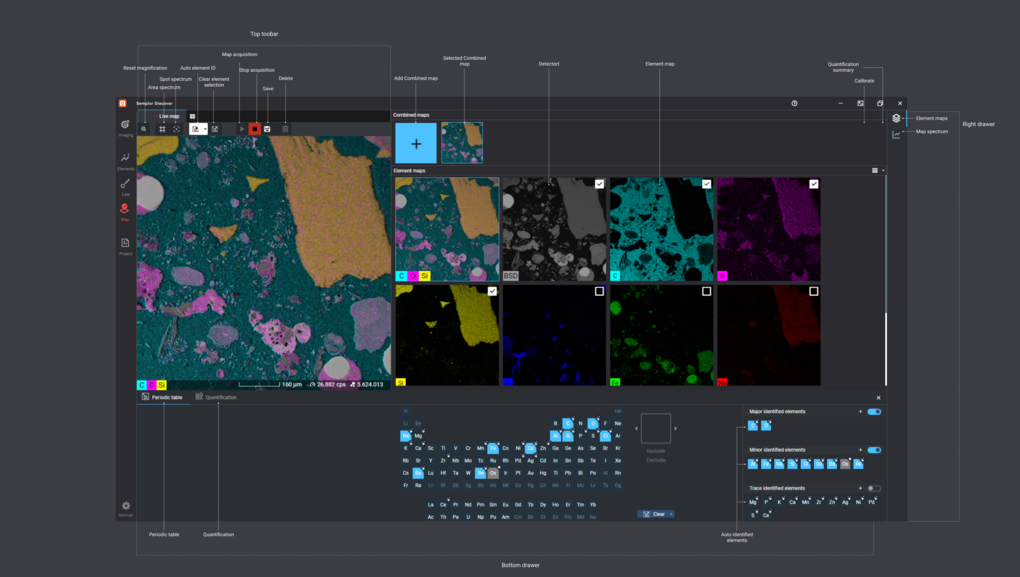Image resolution: width=1020 pixels, height=577 pixels.
Task: Open Map spectrum icon in right drawer
Action: (x=896, y=134)
